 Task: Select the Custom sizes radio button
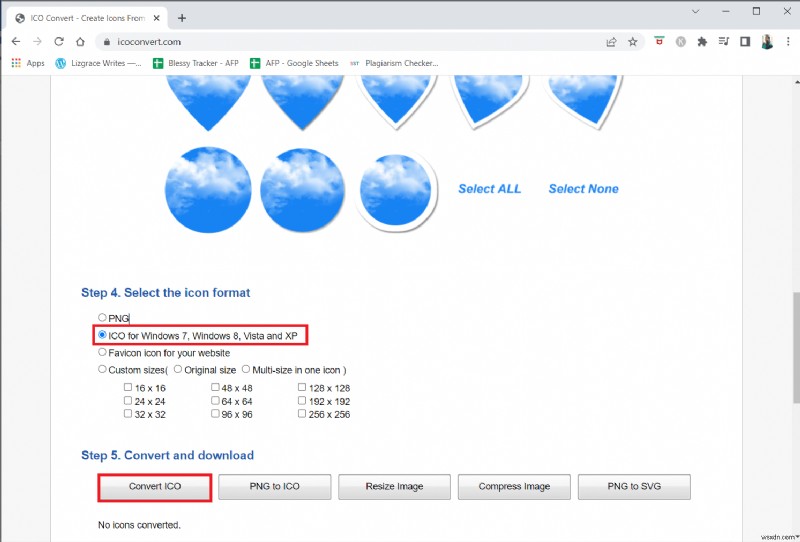102,369
